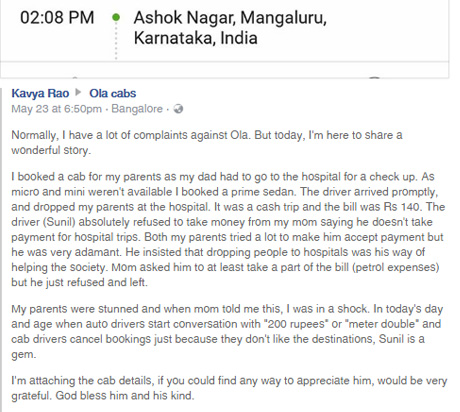Screen dimensions: 460x412
Task: Click the sentence with "Rs 140" bill
Action: [x=317, y=207]
